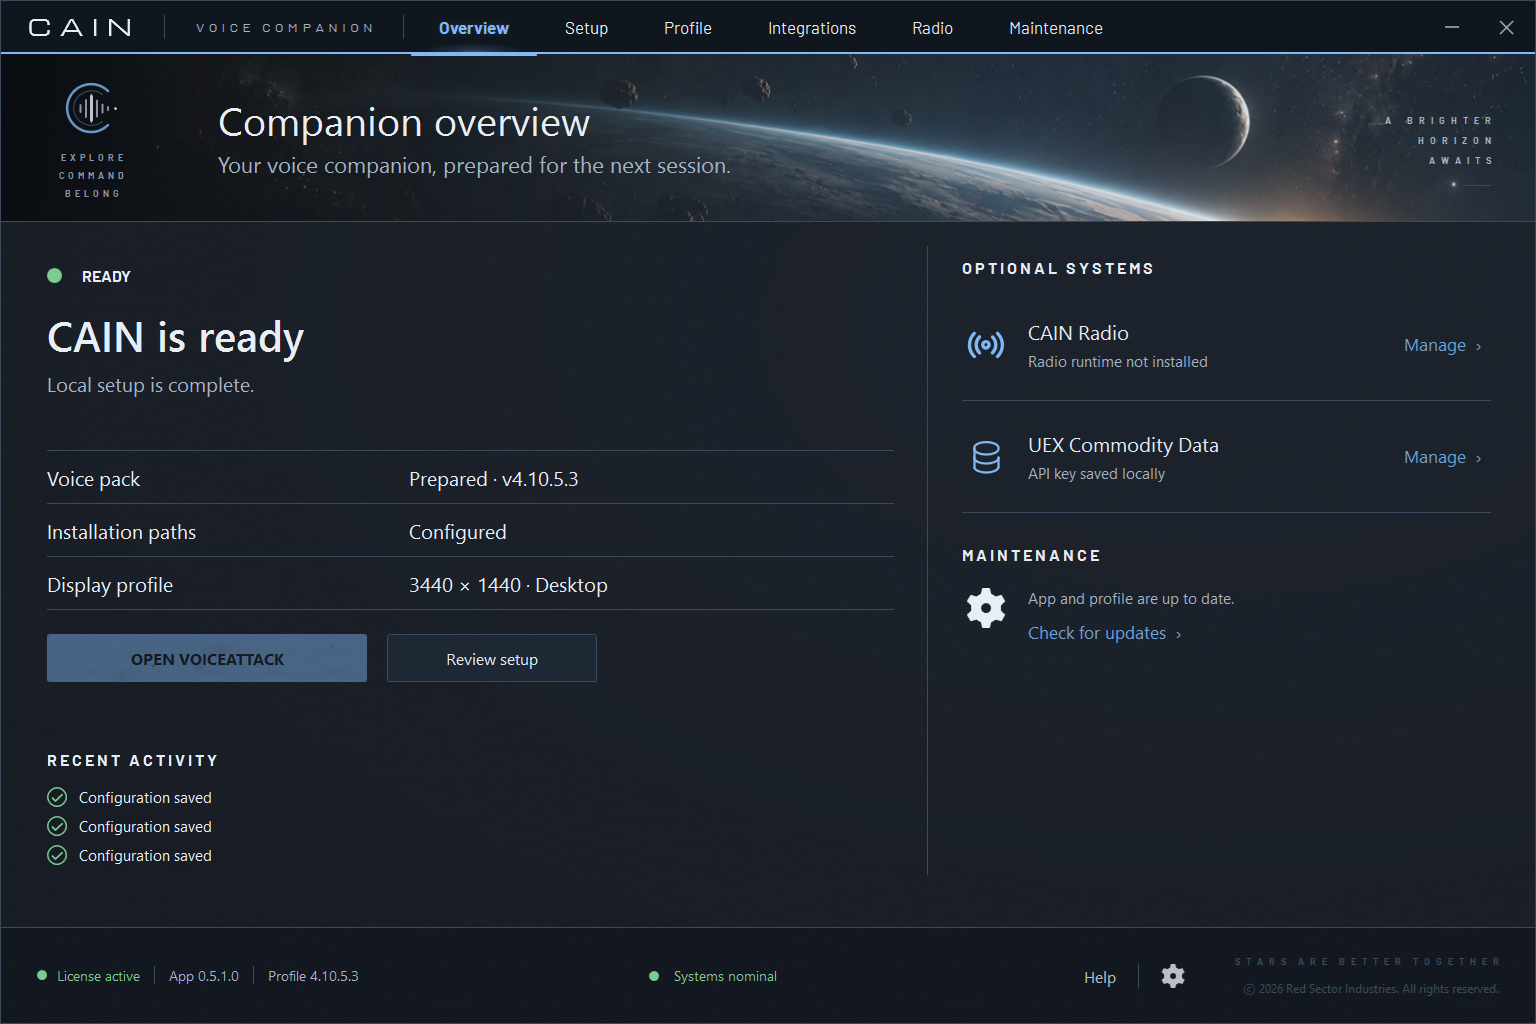
Task: Click the Radio runtime not installed text
Action: pos(1118,362)
